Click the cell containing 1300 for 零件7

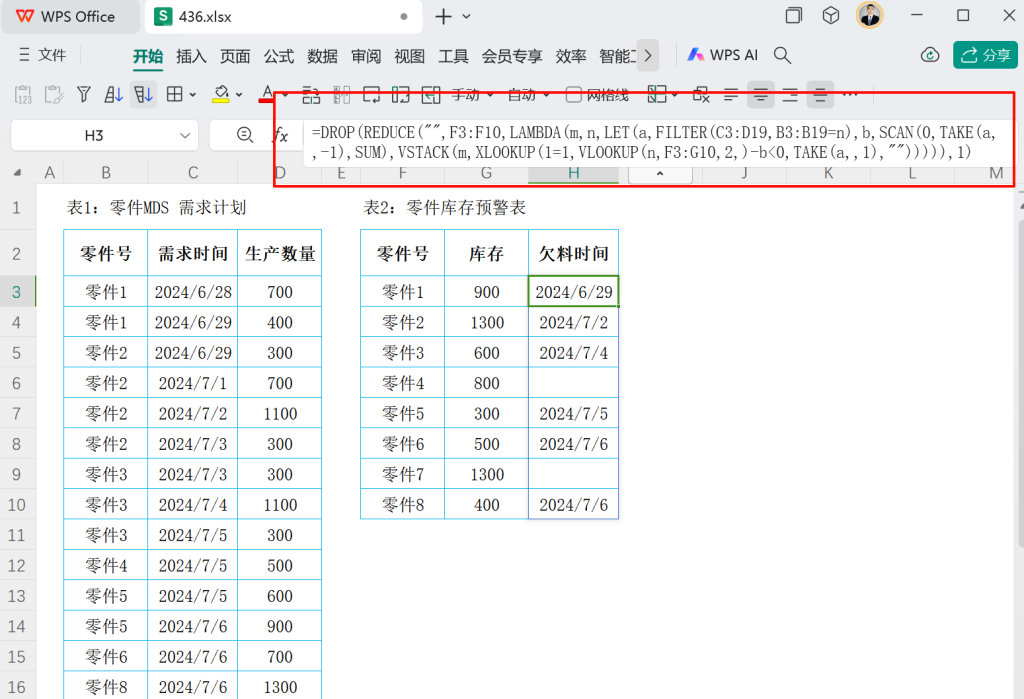(487, 474)
